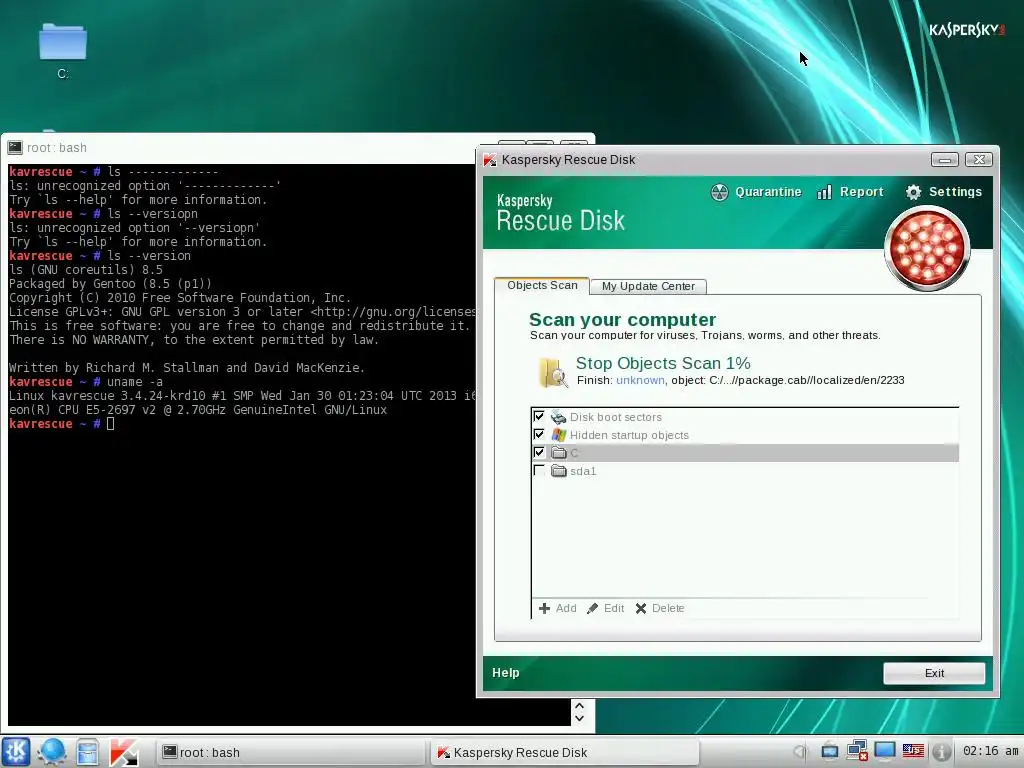The image size is (1024, 768).
Task: Launch Kaspersky from the taskbar quick-launch icon
Action: pyautogui.click(x=123, y=752)
